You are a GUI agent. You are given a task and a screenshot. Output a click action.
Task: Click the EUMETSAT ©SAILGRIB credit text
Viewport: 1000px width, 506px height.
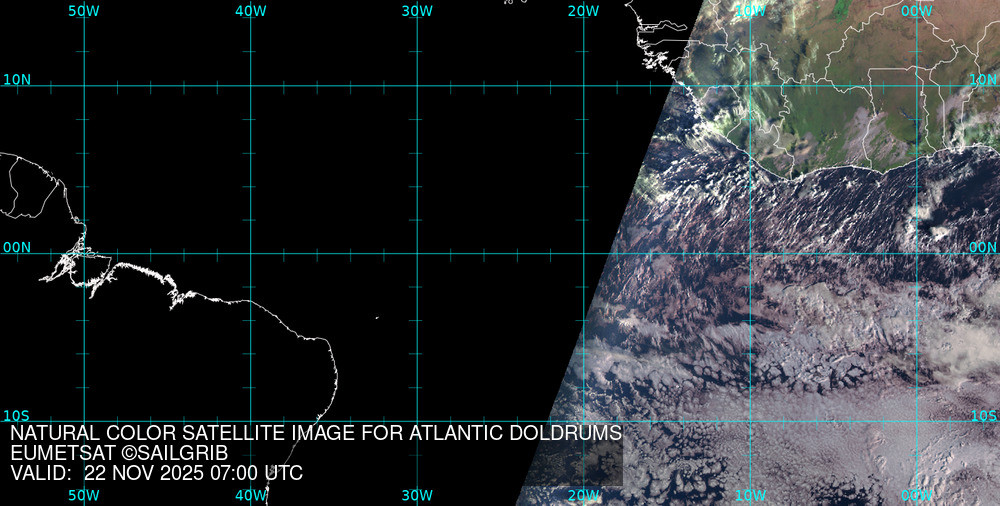(119, 454)
